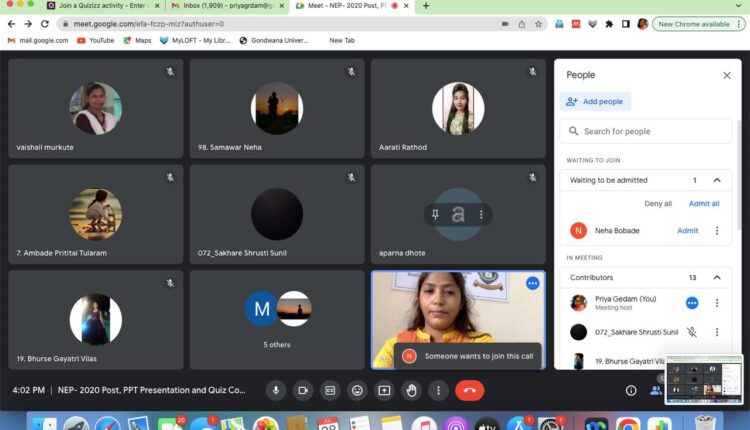The image size is (750, 430).
Task: Collapse the Waiting to be admitted section
Action: point(716,180)
